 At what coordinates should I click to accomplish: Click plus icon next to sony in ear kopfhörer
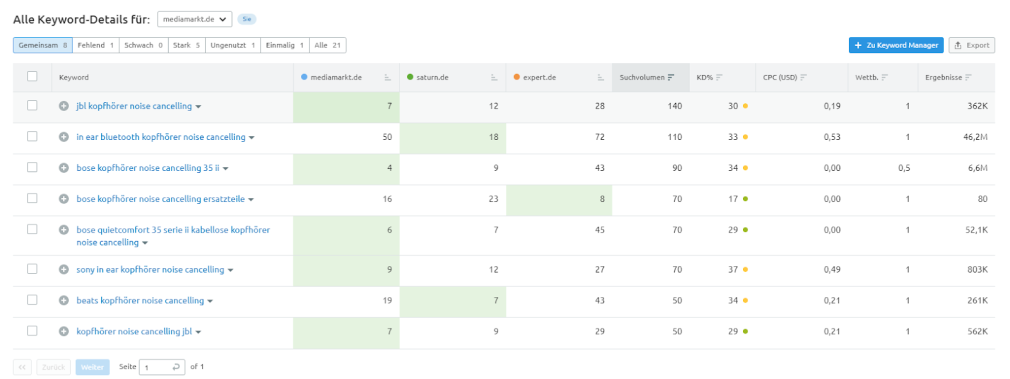pyautogui.click(x=64, y=269)
